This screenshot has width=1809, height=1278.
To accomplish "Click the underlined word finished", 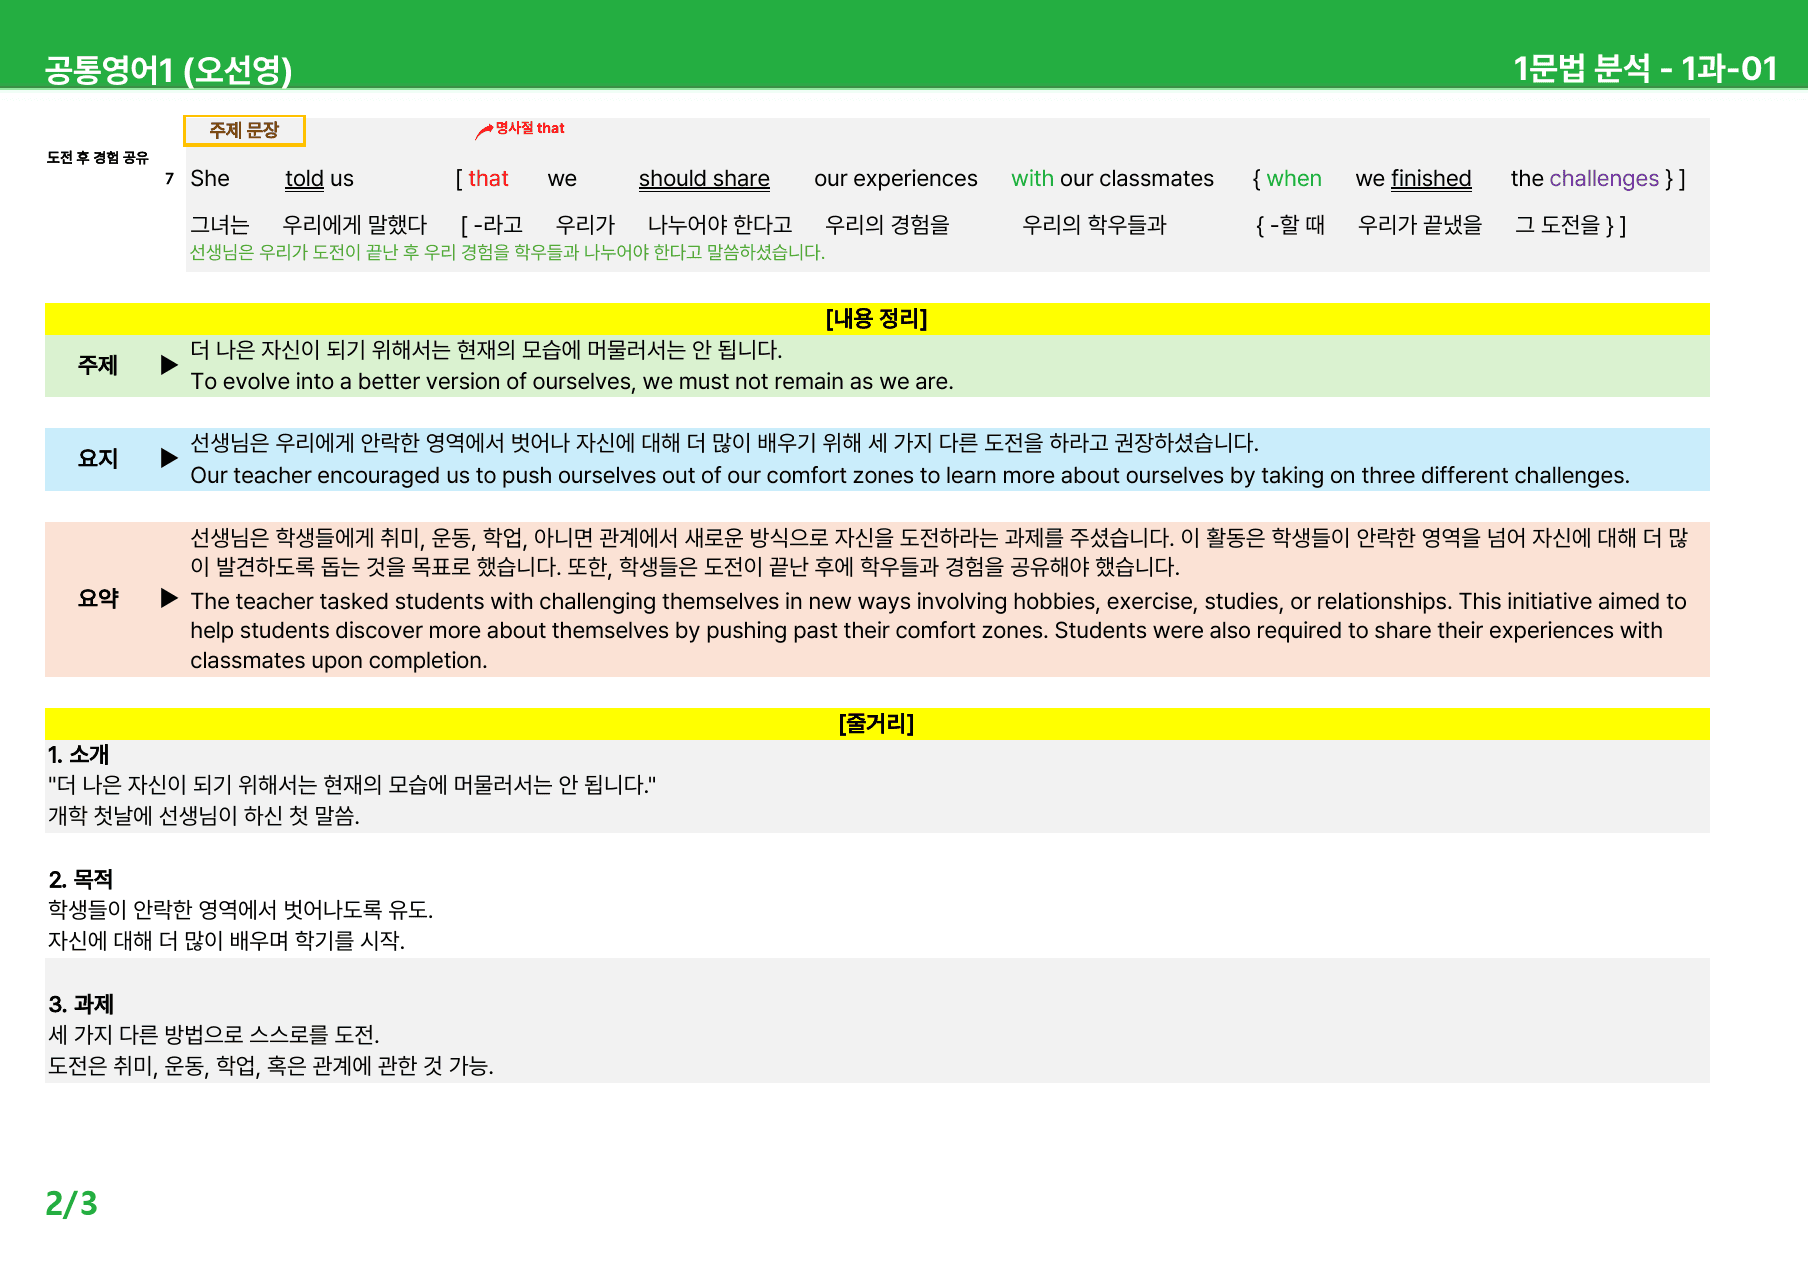I will 1431,179.
